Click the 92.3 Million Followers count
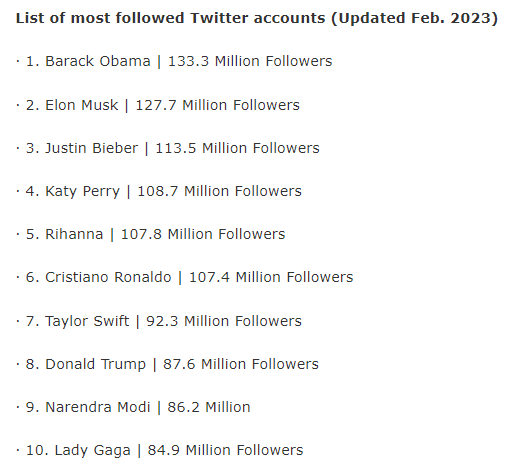 pos(224,321)
